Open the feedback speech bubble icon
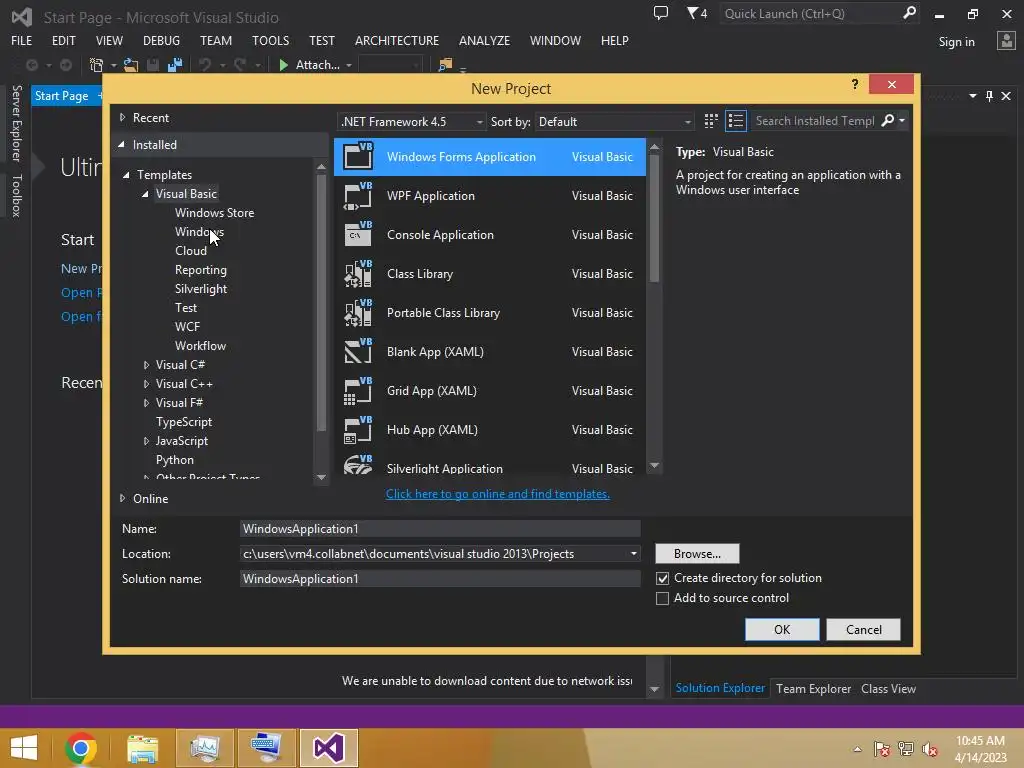1024x768 pixels. 661,13
